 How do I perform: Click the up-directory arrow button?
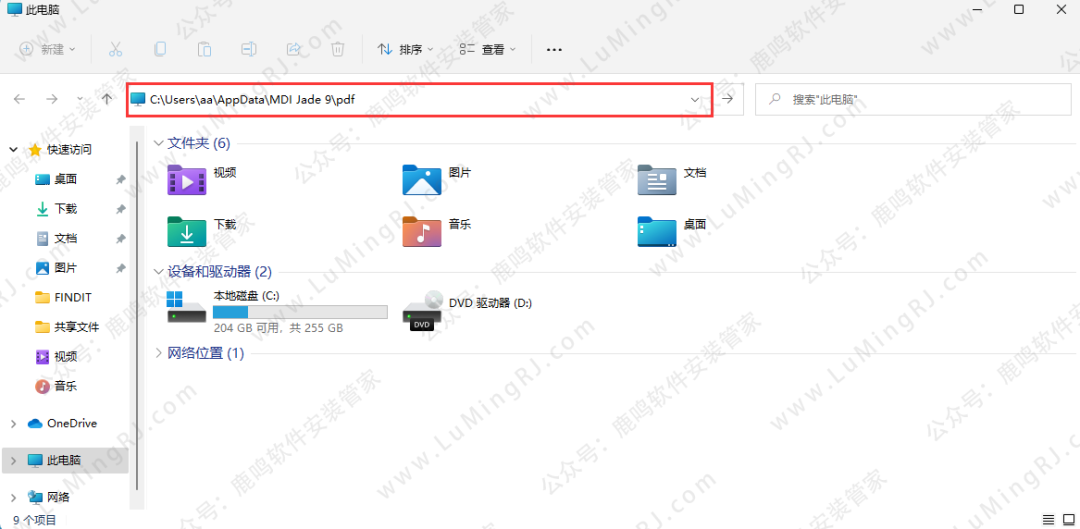pos(107,99)
